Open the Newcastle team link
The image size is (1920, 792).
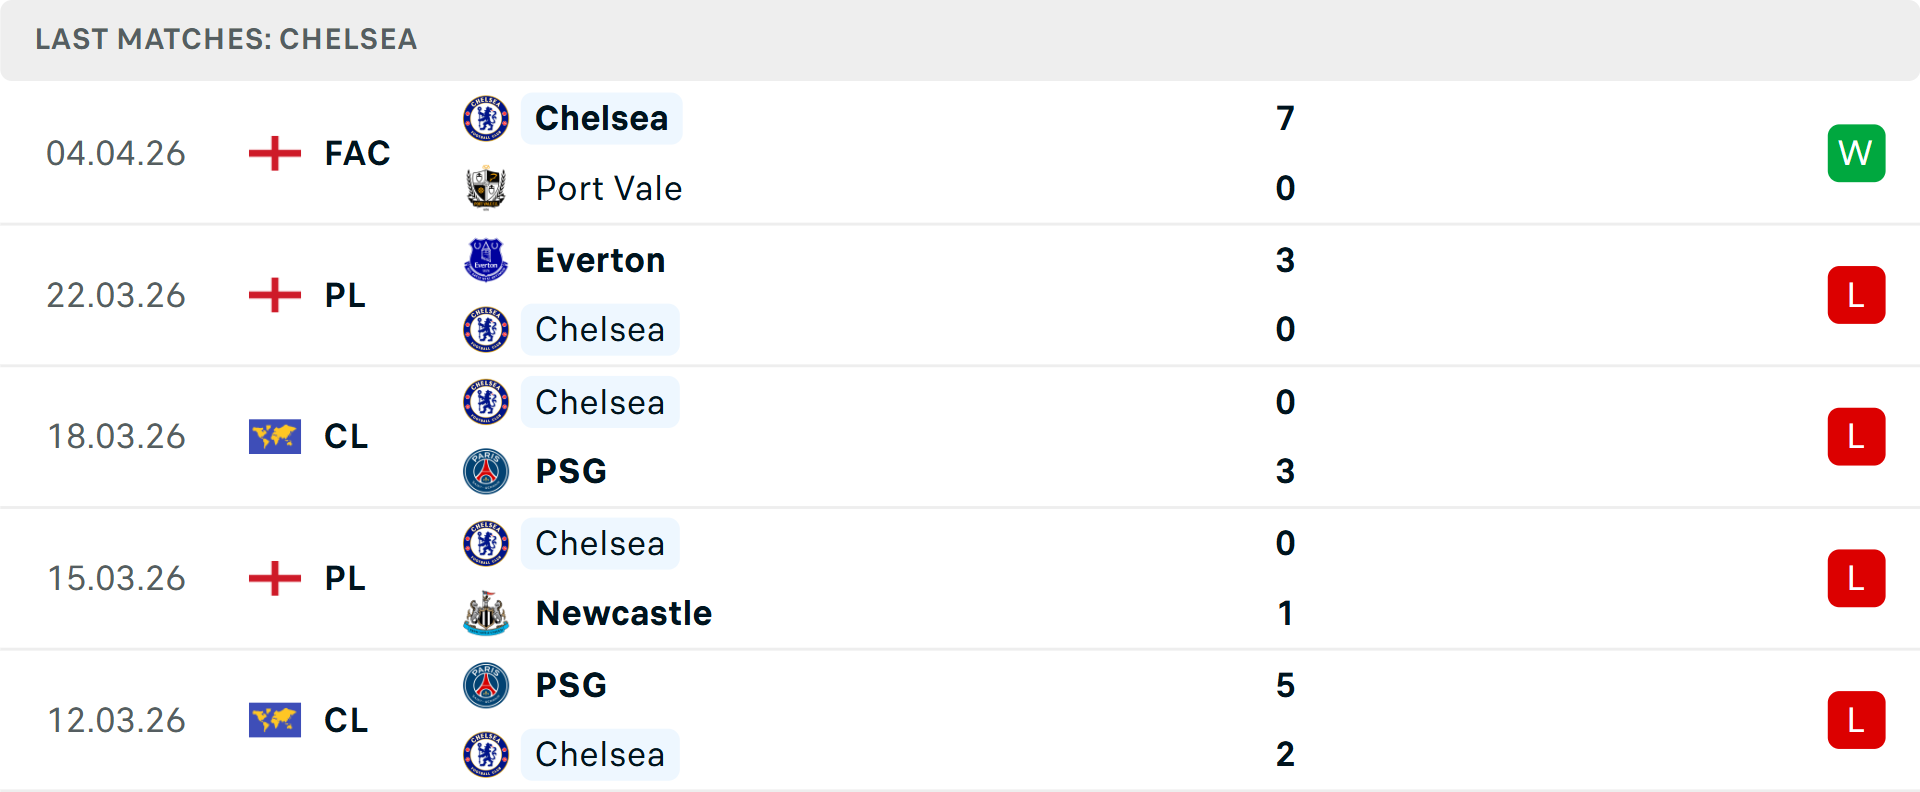coord(623,613)
